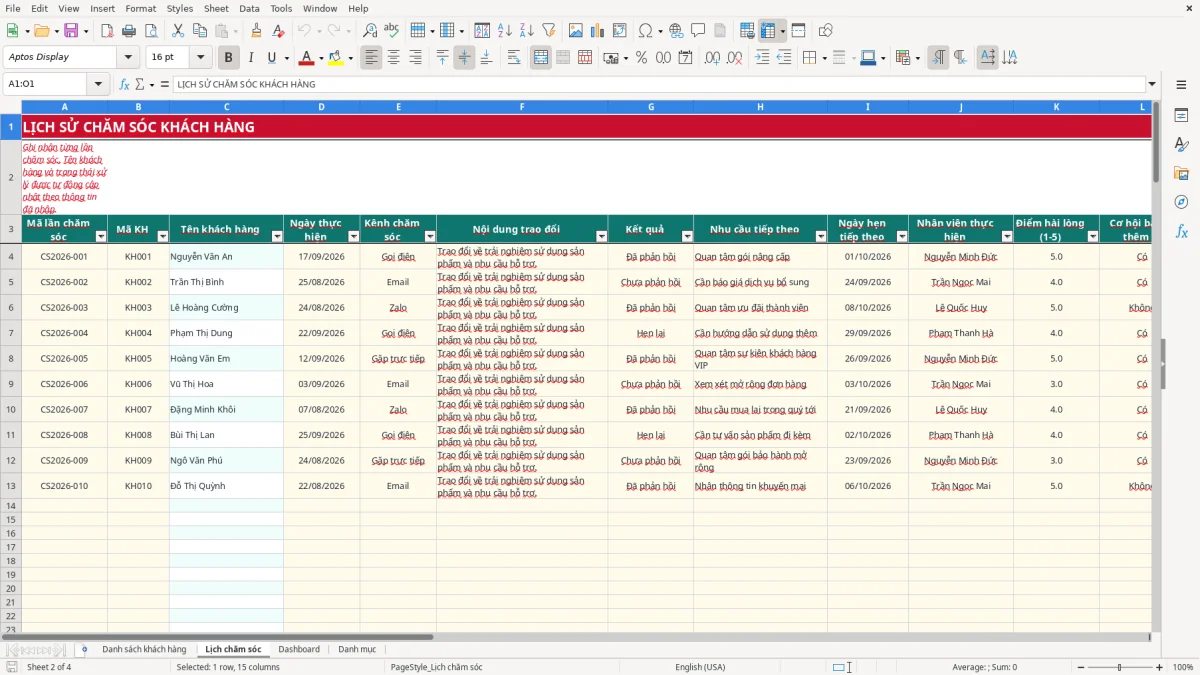Open the Sheet menu
This screenshot has width=1200, height=675.
point(216,8)
